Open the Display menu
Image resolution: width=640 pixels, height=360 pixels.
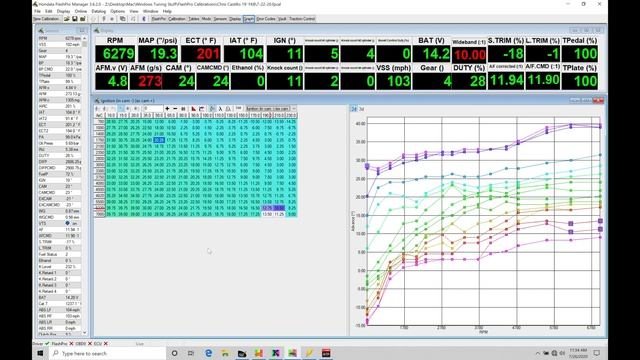click(x=63, y=11)
